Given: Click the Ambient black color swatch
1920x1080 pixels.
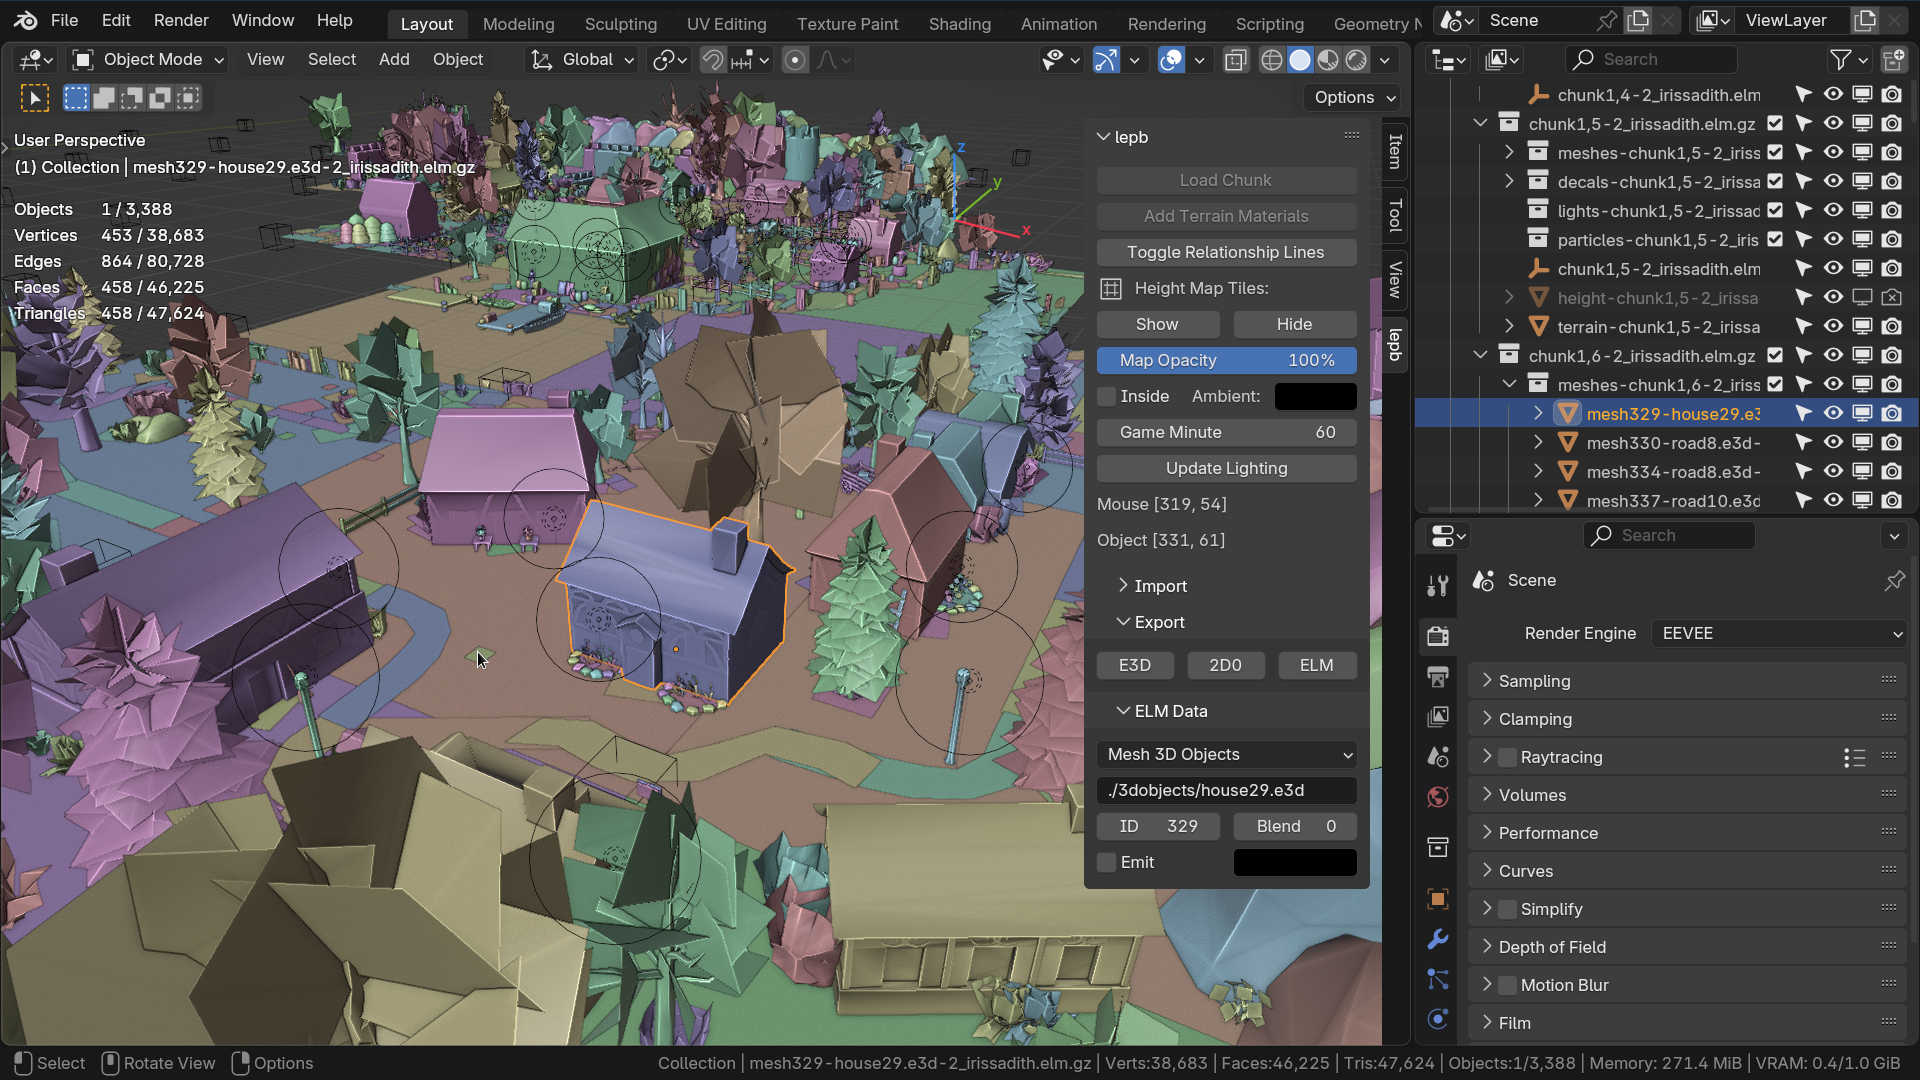Looking at the screenshot, I should click(1315, 396).
